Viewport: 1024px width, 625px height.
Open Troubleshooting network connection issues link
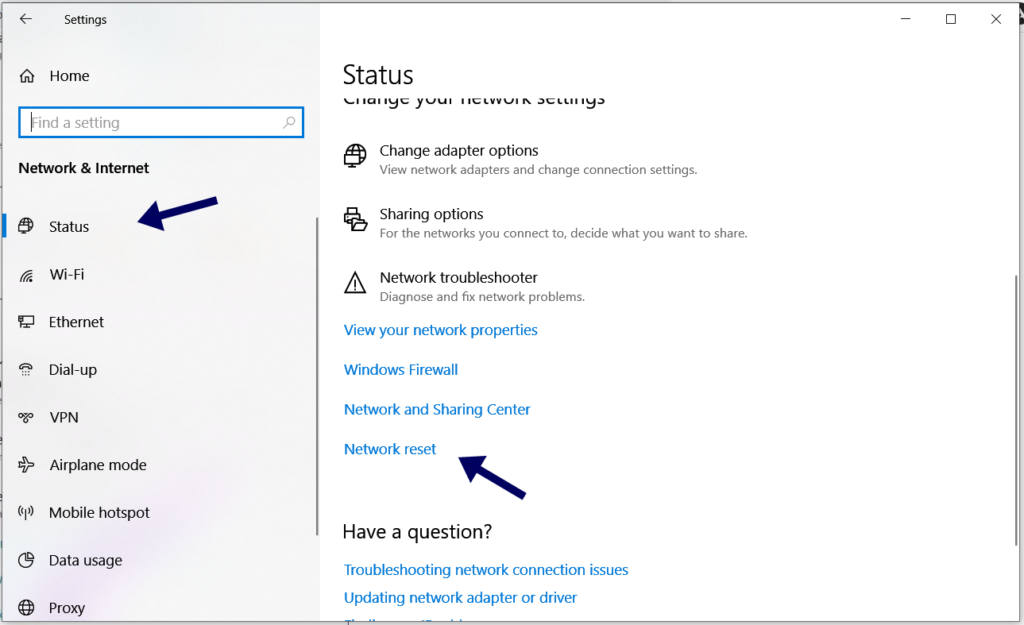click(486, 570)
